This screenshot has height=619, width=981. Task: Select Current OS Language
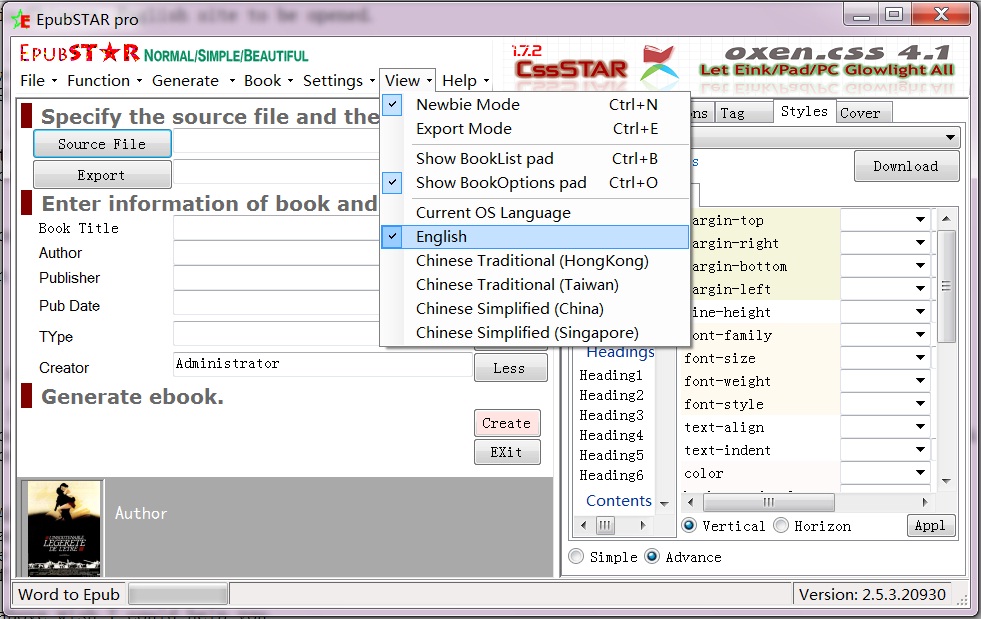click(x=535, y=213)
